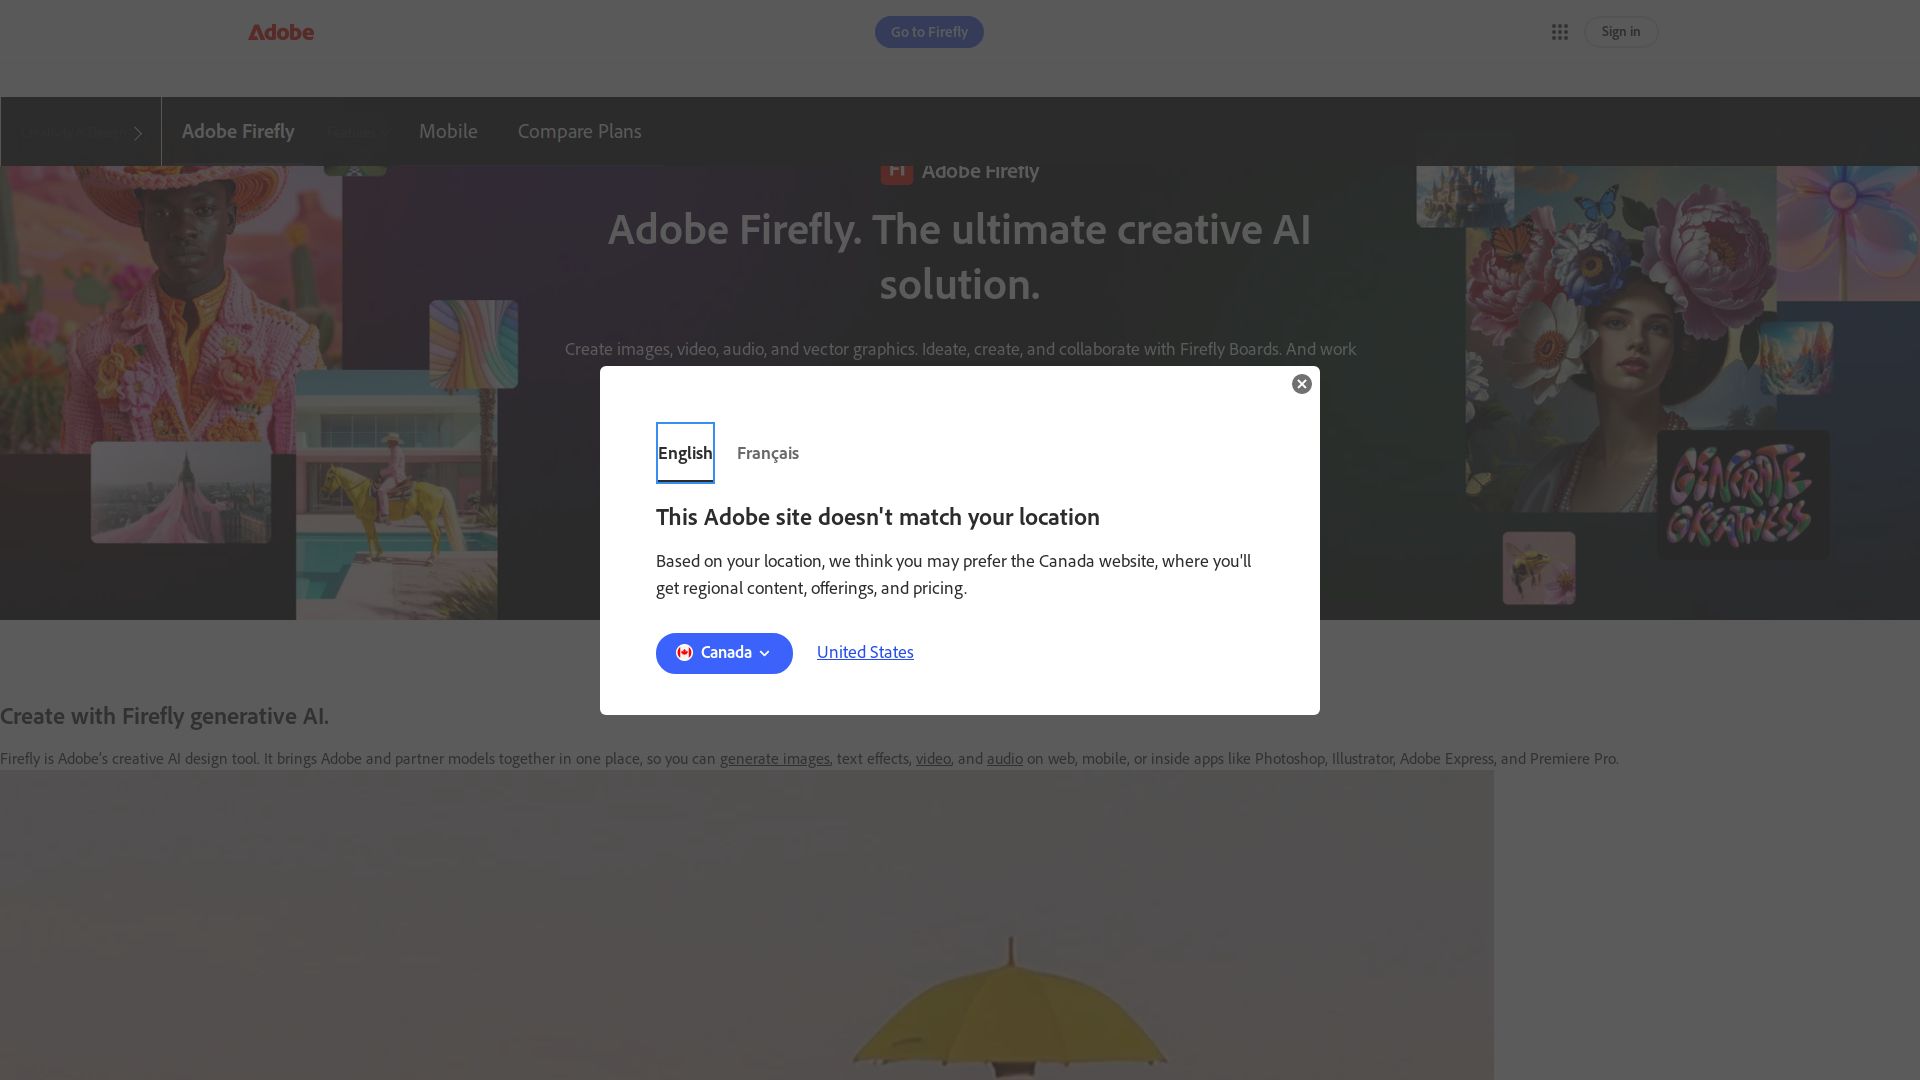Open the app launcher grid icon
The height and width of the screenshot is (1080, 1920).
pyautogui.click(x=1560, y=31)
